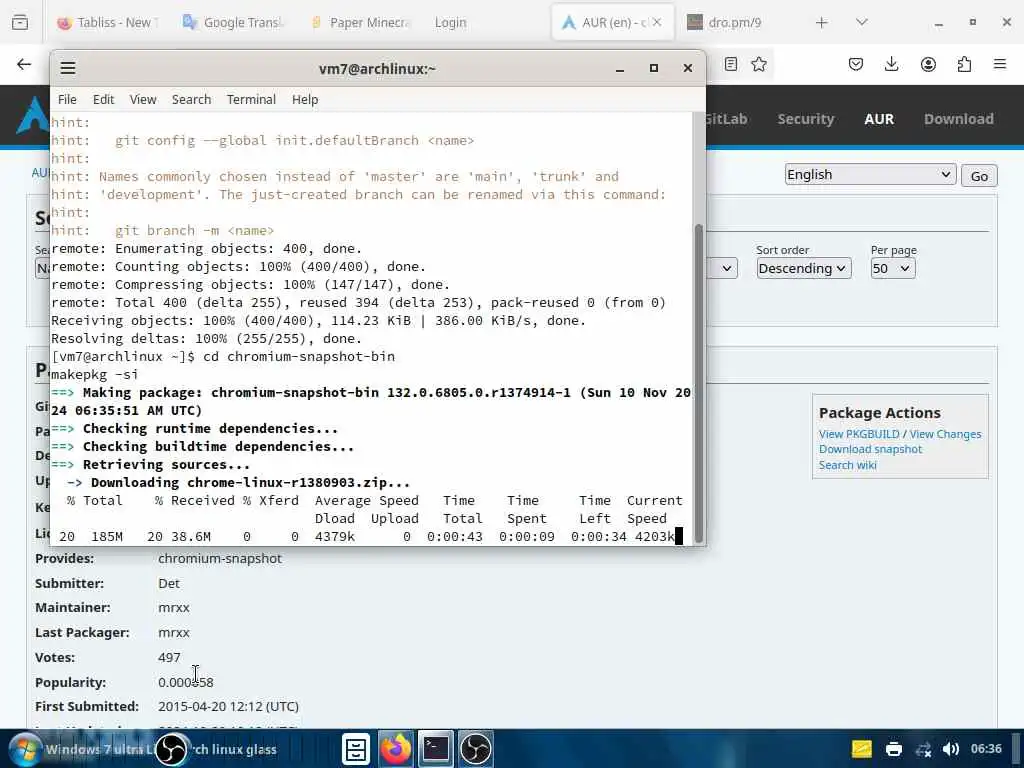The width and height of the screenshot is (1024, 768).
Task: Click the maintainer name mrxx
Action: pos(174,607)
